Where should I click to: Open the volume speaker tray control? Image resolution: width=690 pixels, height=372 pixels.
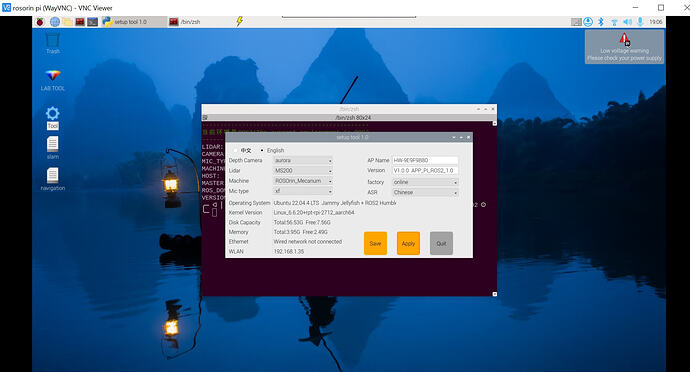tap(628, 22)
